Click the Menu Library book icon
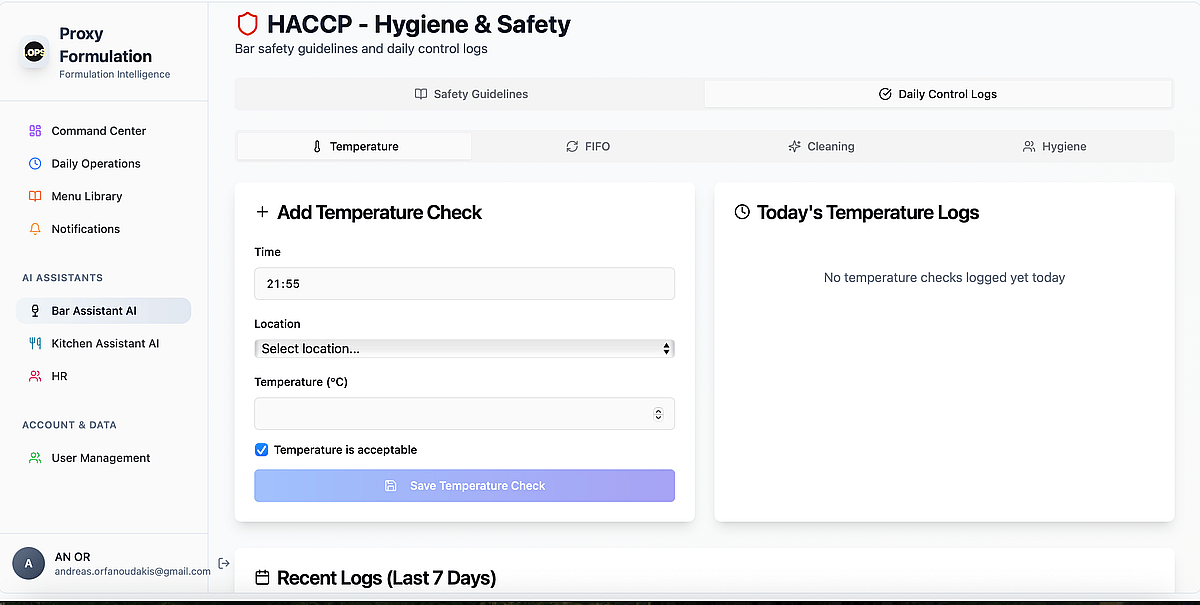Viewport: 1200px width, 605px height. [x=35, y=197]
